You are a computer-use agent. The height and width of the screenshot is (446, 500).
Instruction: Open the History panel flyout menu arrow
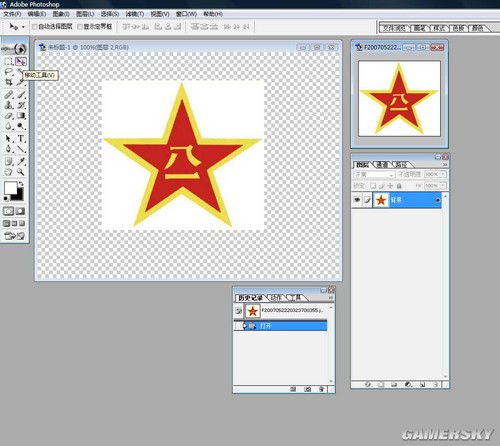(331, 298)
